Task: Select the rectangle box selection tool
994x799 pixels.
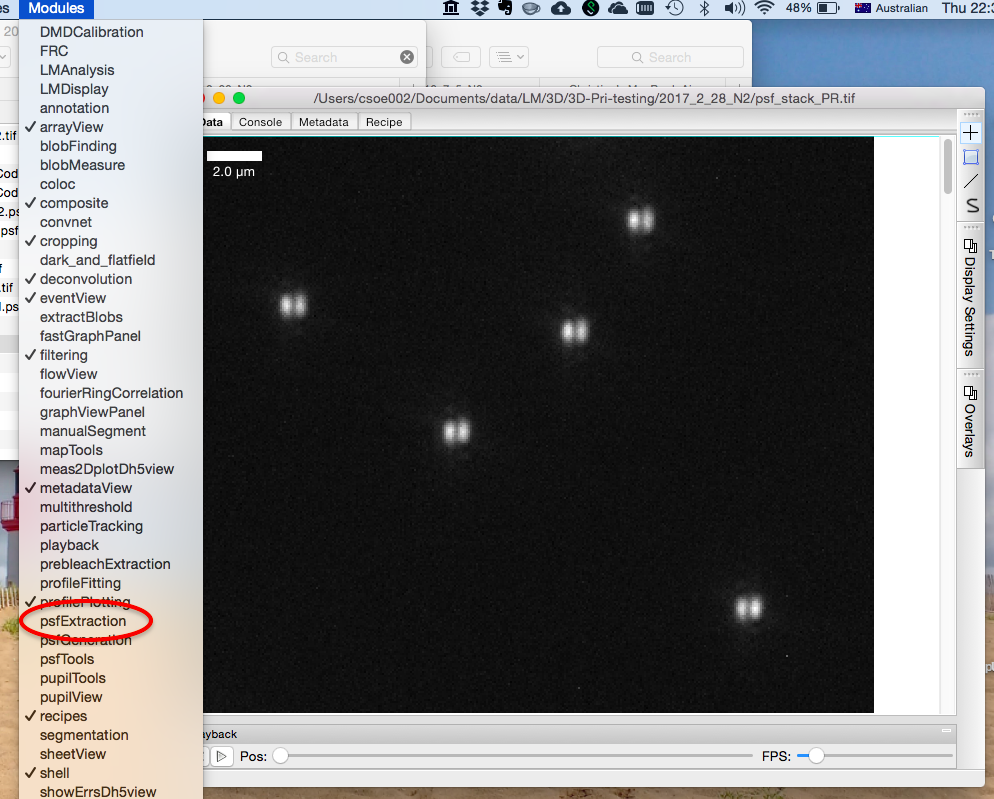Action: 971,157
